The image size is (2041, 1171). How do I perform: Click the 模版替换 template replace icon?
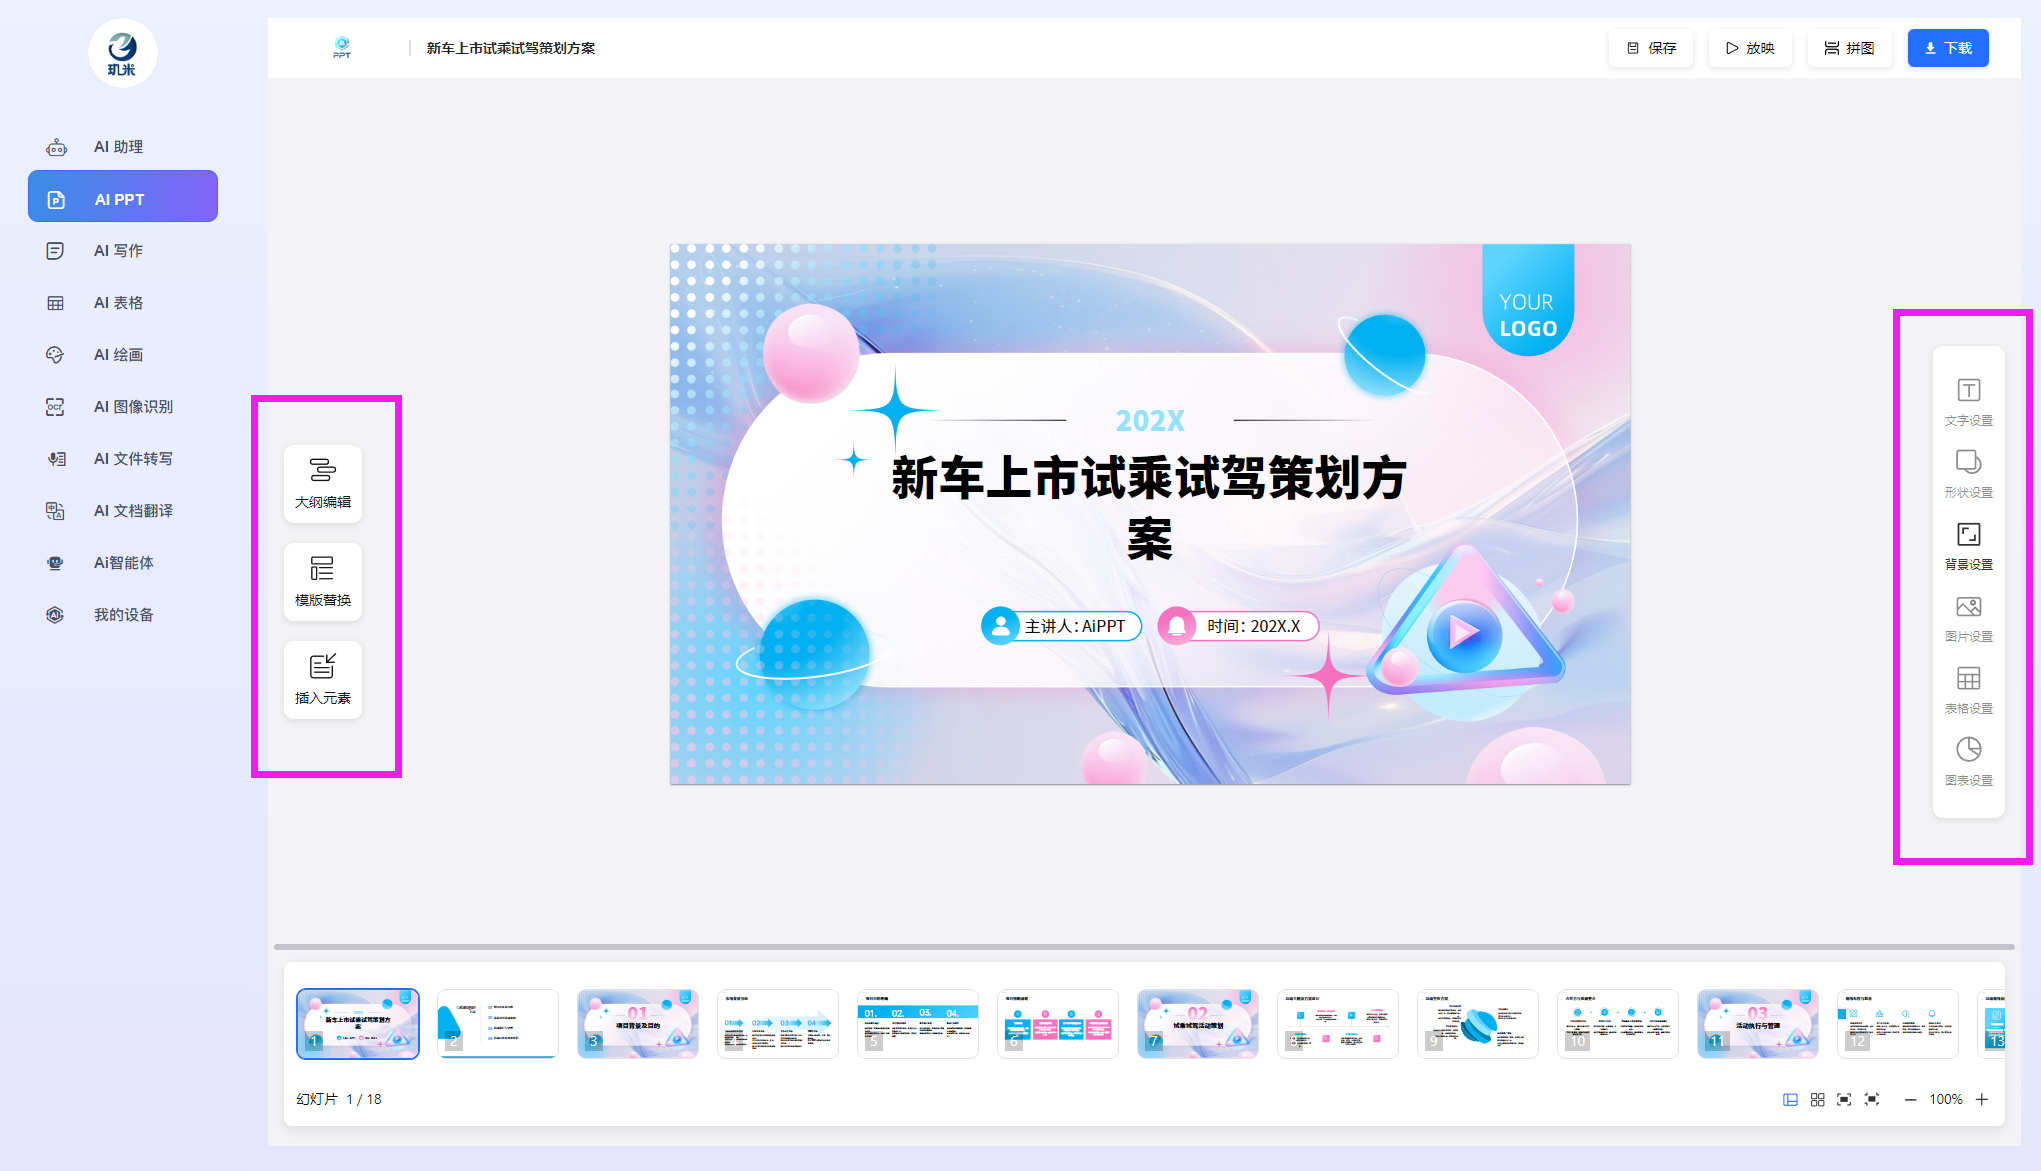click(x=322, y=581)
